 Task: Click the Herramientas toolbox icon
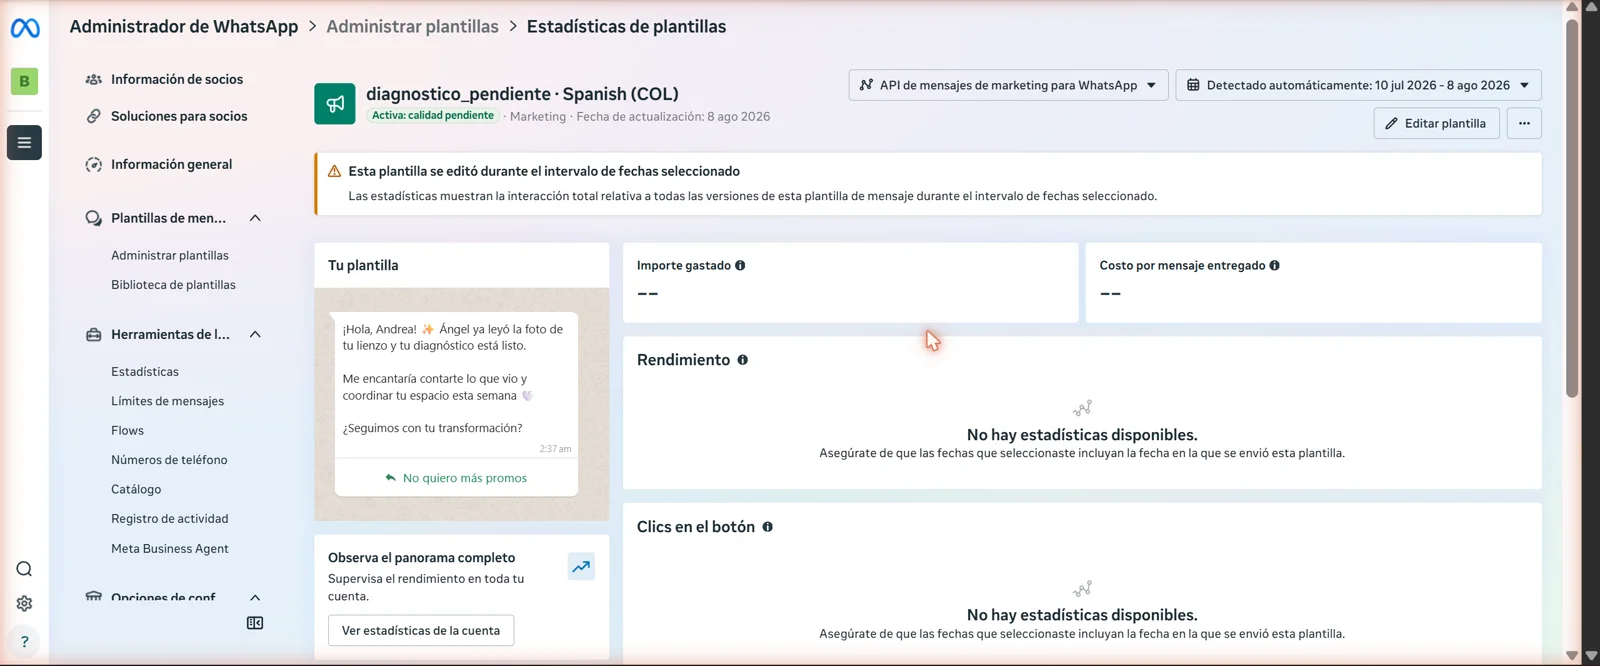(93, 334)
